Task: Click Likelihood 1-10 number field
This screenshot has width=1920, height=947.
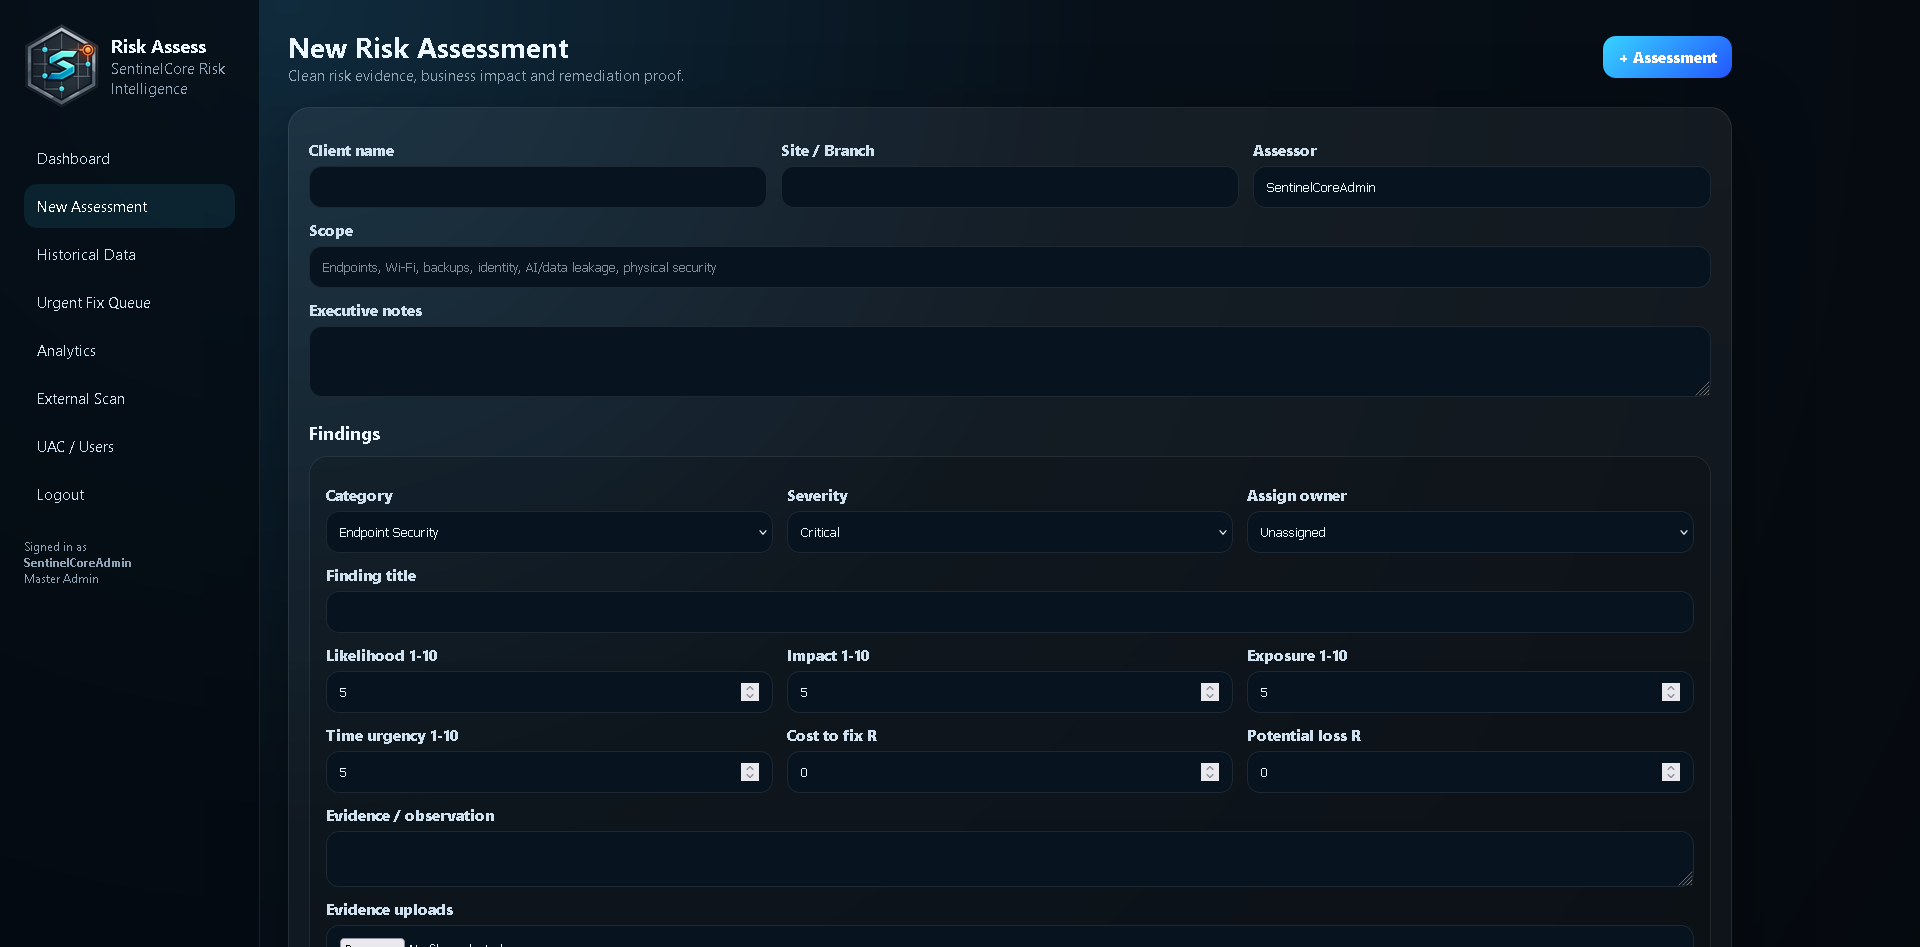Action: point(549,692)
